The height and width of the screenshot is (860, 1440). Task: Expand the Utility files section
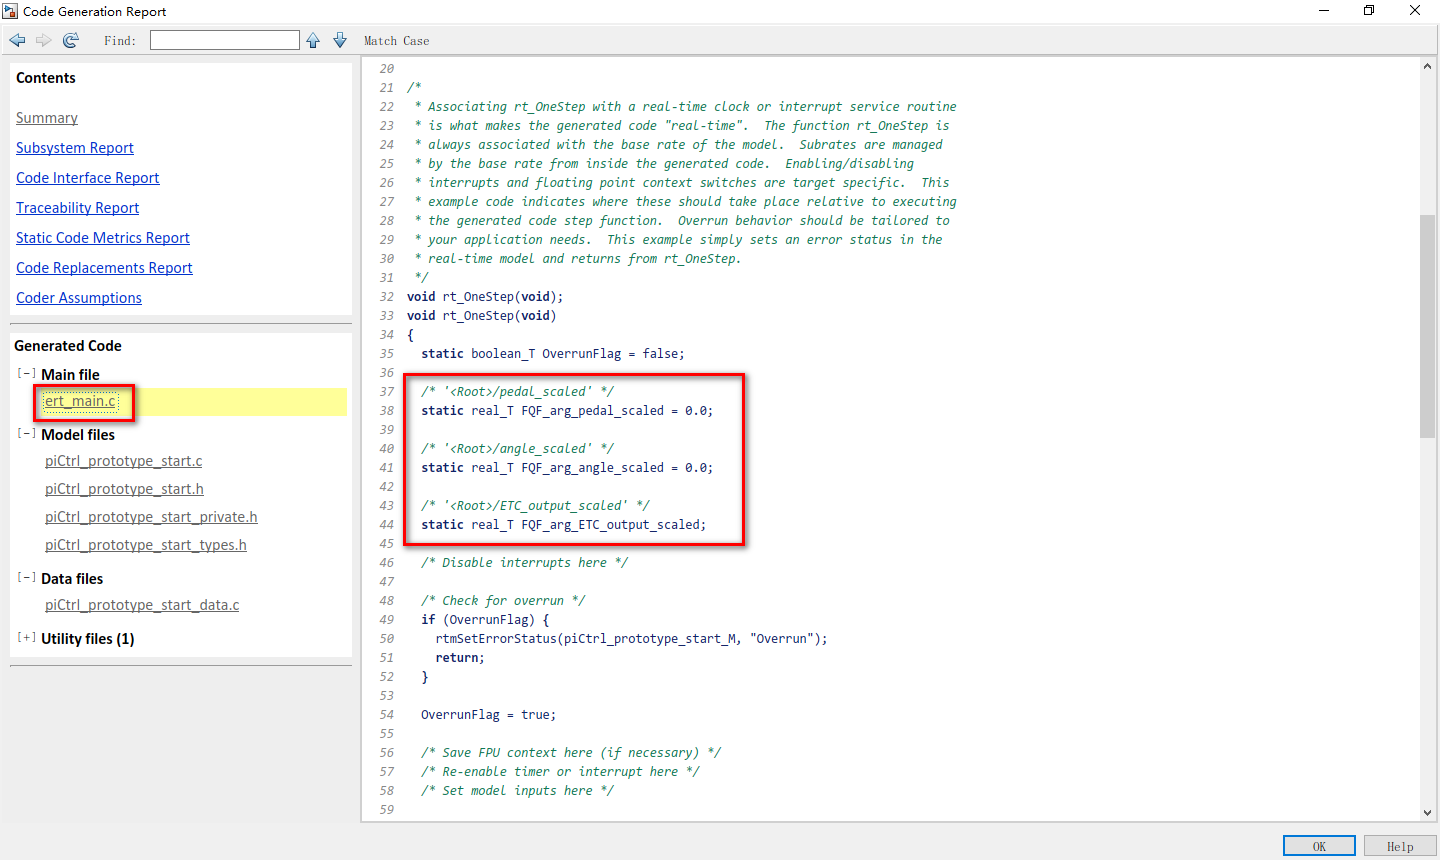[x=26, y=637]
